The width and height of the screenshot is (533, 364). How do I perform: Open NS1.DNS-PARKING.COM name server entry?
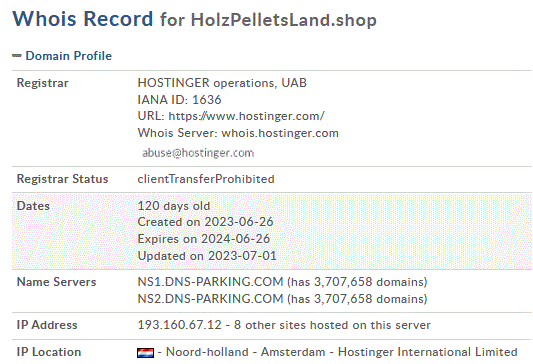210,282
